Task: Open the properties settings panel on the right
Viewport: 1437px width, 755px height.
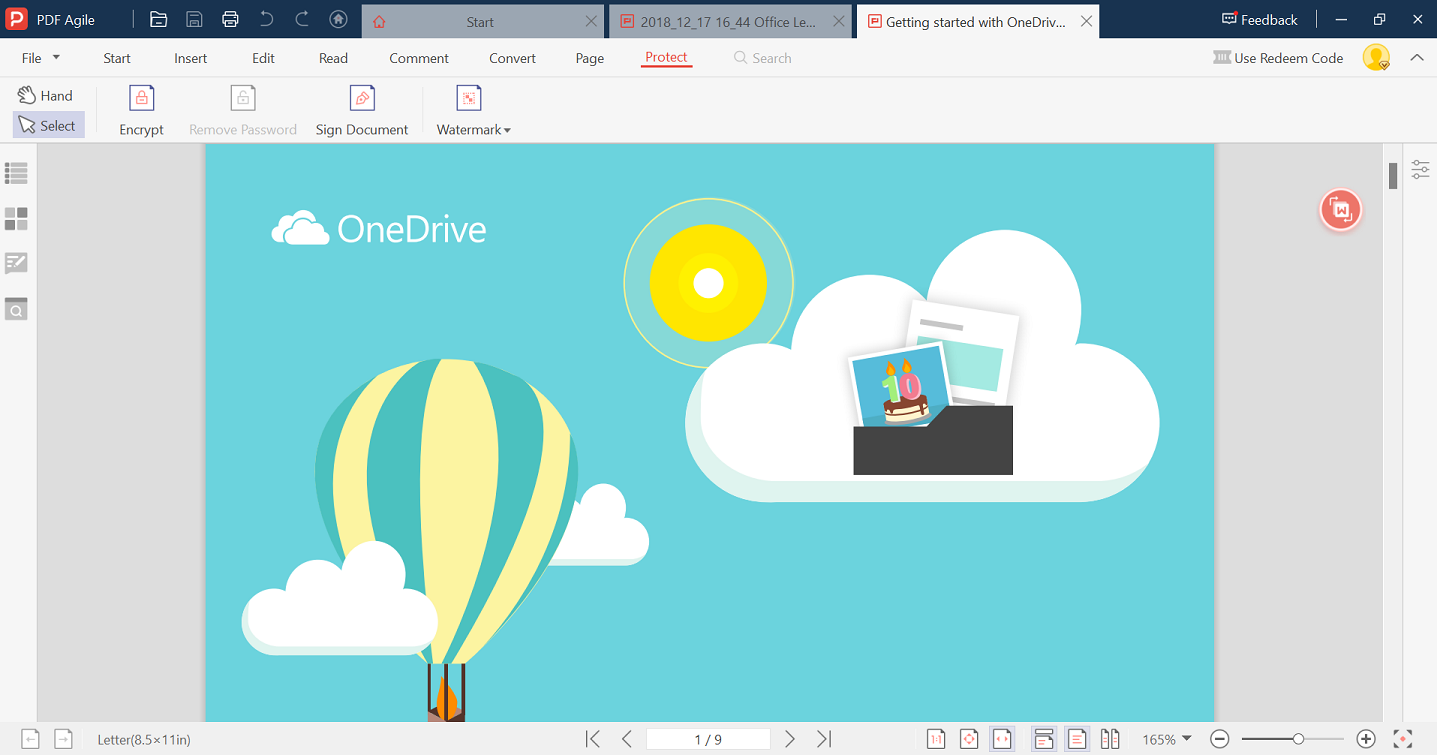Action: click(x=1420, y=169)
